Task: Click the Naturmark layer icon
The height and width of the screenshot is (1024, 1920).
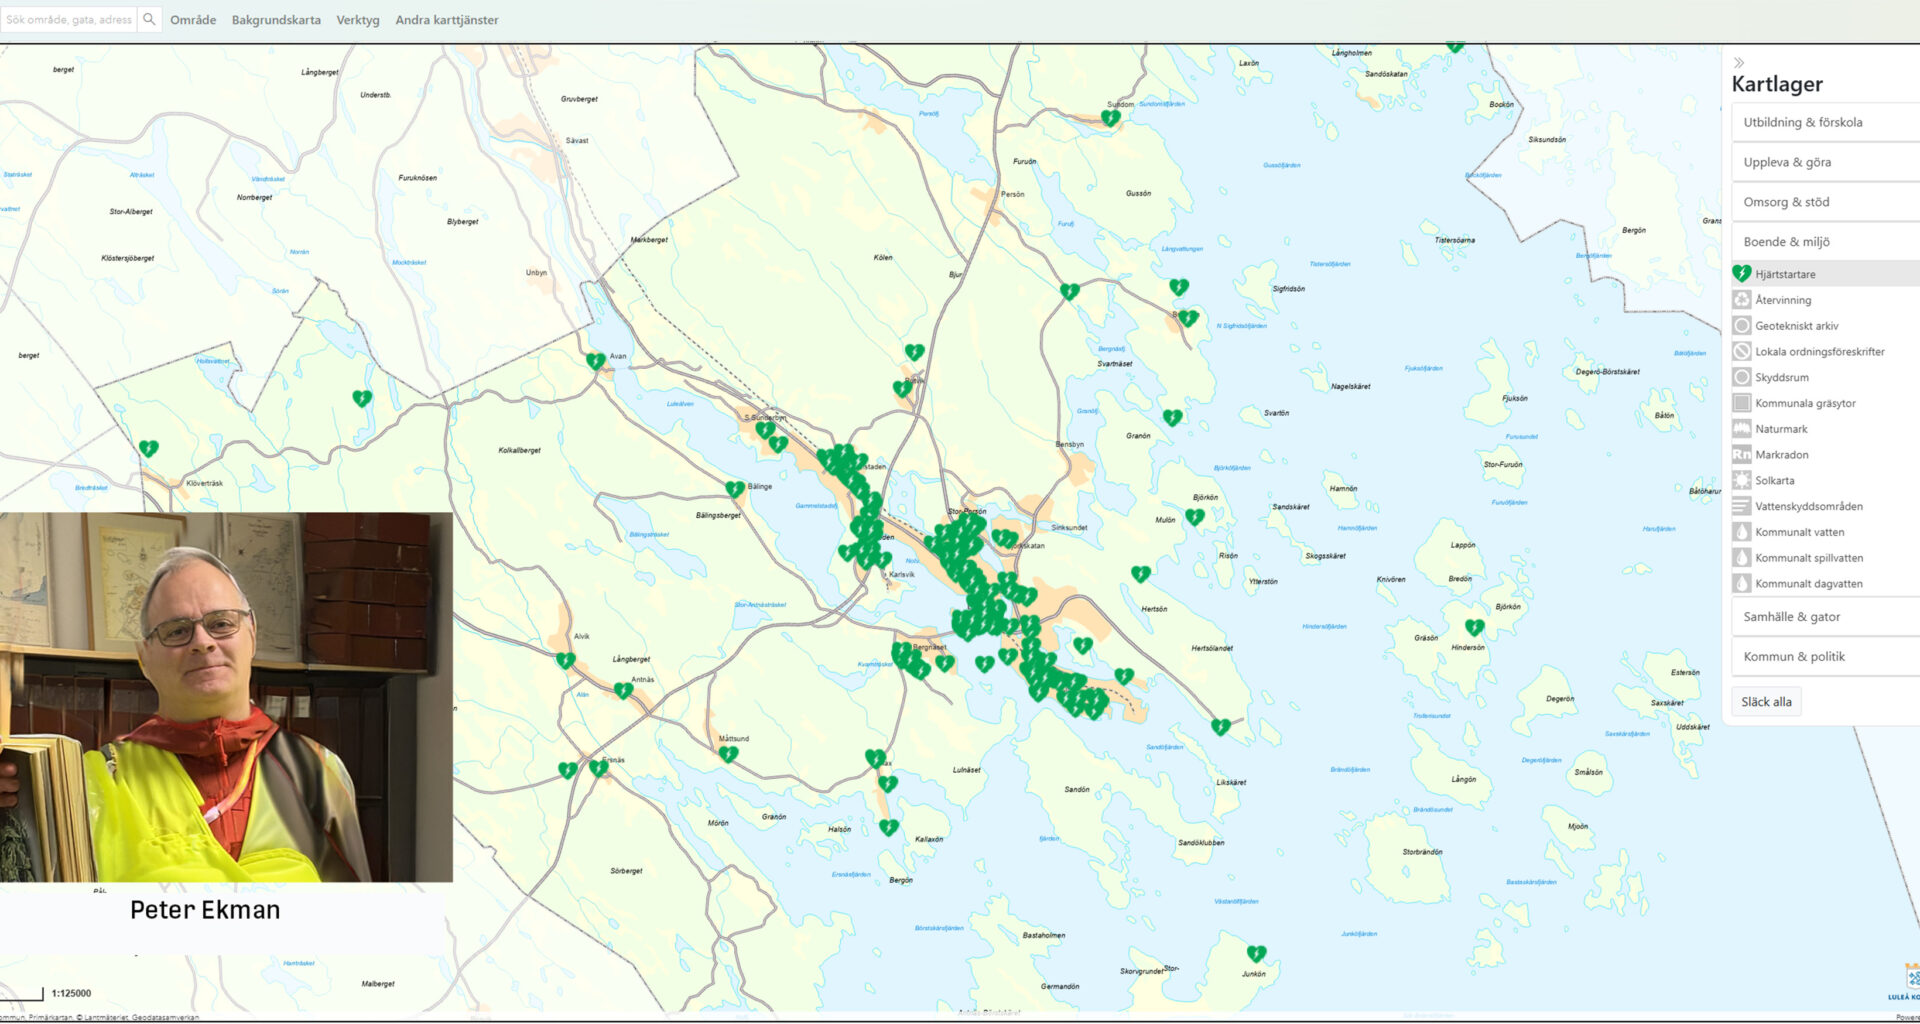Action: pyautogui.click(x=1743, y=428)
